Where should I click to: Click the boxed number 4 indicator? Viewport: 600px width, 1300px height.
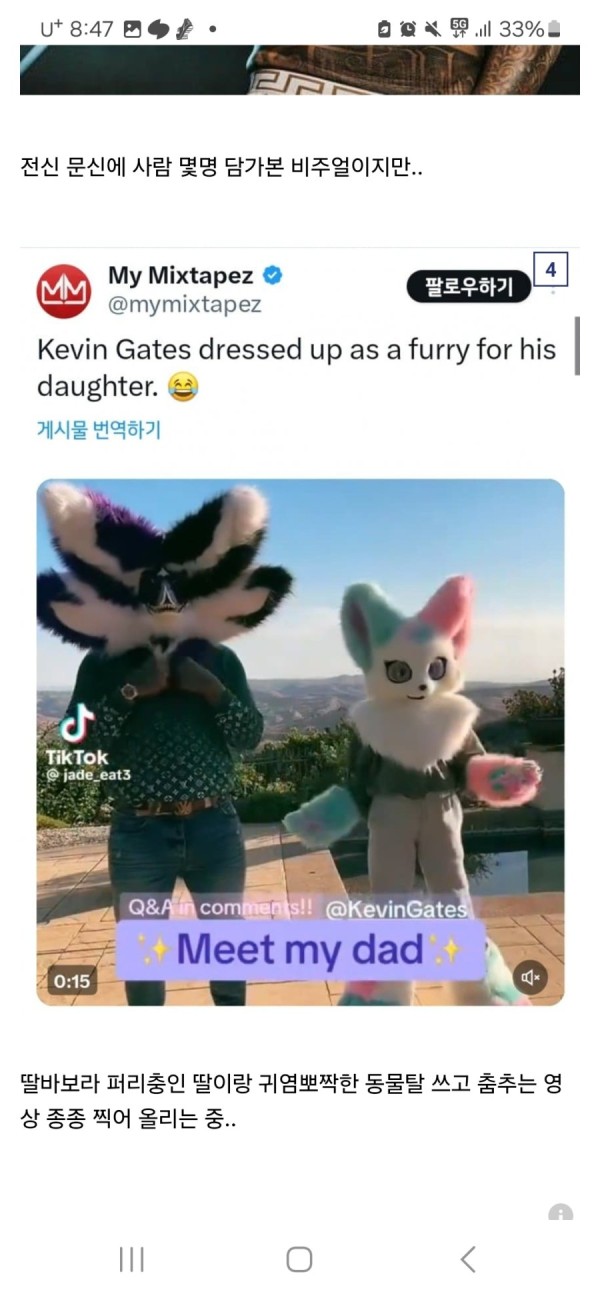[551, 270]
